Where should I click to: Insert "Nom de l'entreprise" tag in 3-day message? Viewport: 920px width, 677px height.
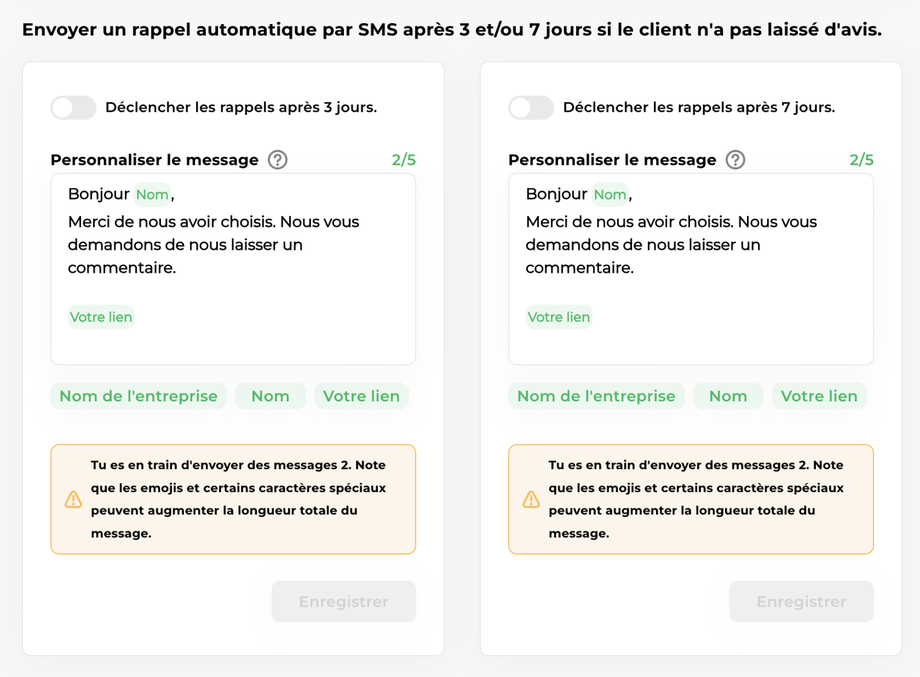pos(138,396)
